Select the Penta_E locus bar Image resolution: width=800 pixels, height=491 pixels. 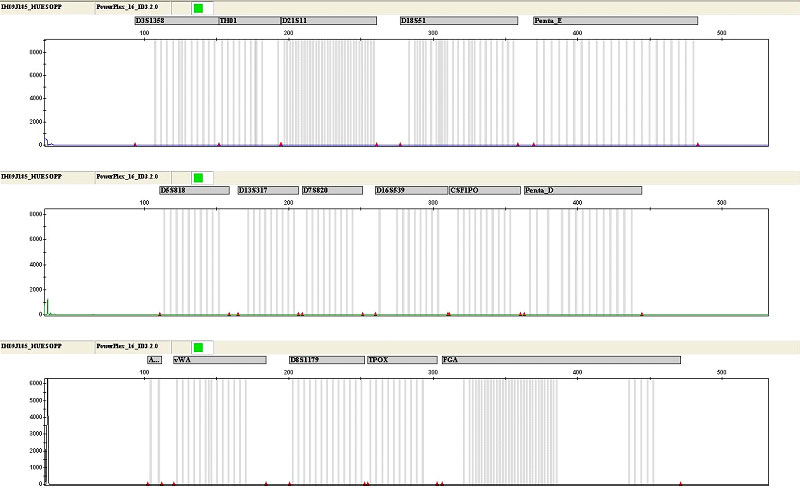tap(615, 20)
